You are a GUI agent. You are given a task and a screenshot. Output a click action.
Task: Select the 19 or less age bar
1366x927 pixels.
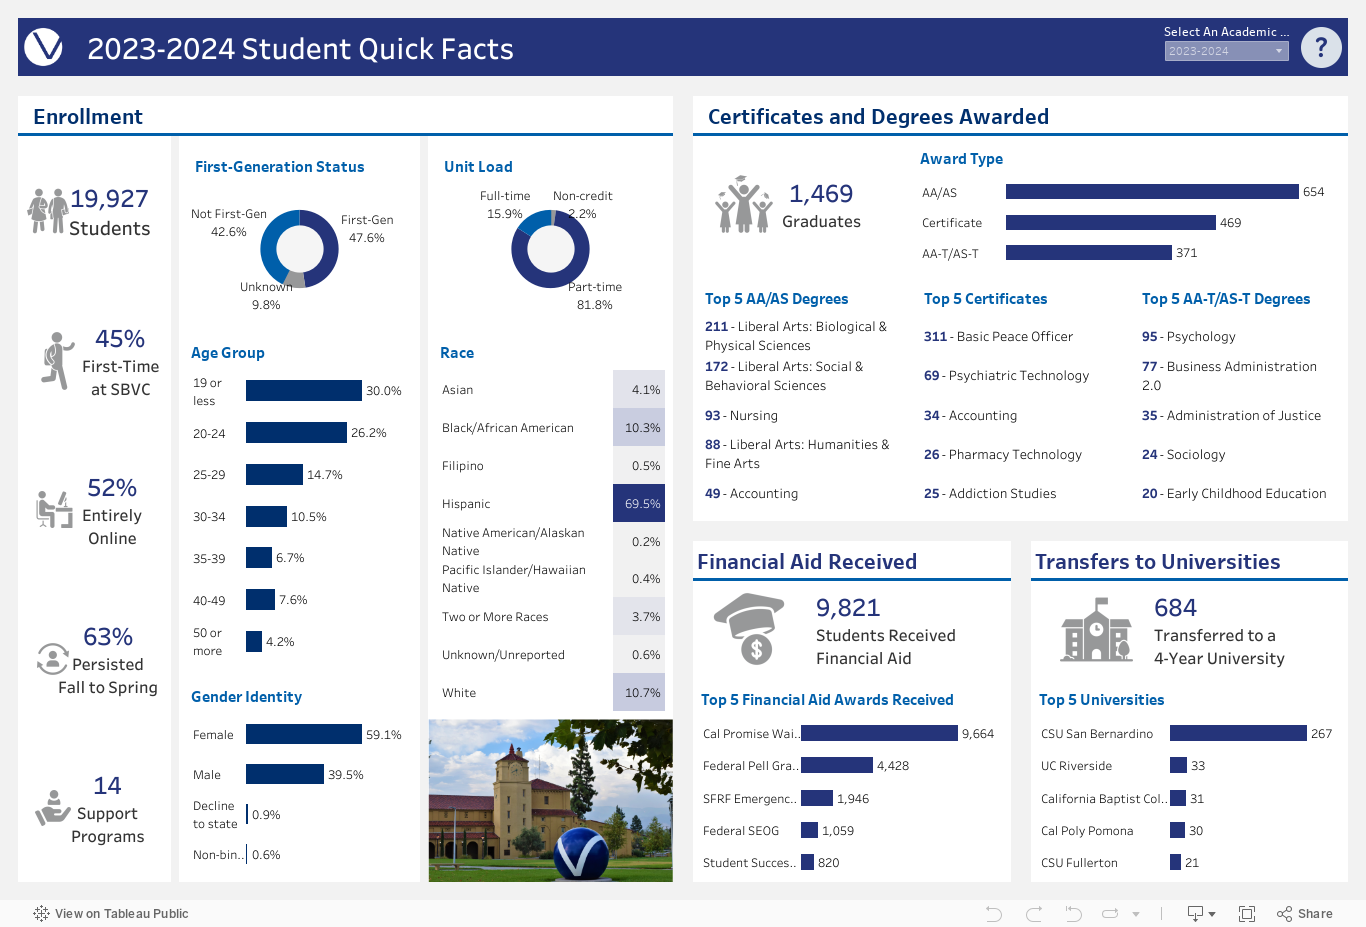pyautogui.click(x=304, y=391)
